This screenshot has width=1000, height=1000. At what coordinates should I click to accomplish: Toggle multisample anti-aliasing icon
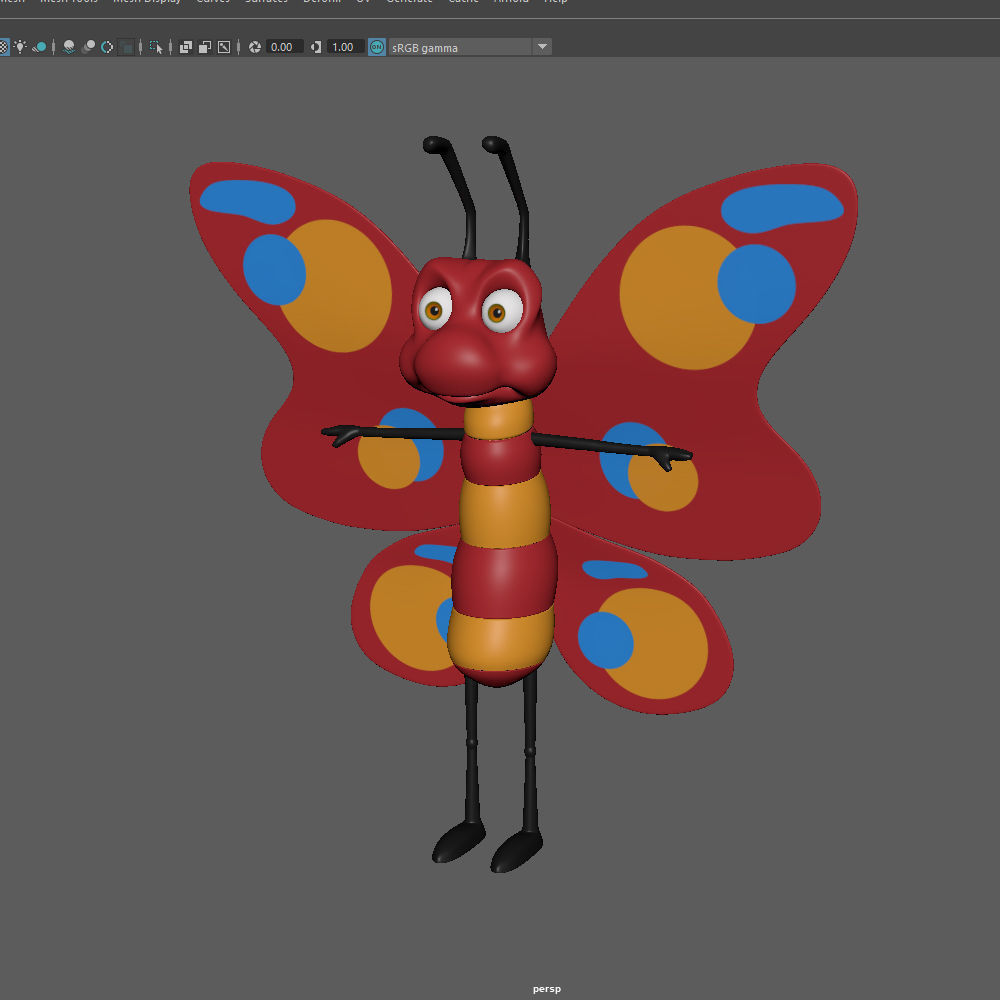pyautogui.click(x=107, y=47)
